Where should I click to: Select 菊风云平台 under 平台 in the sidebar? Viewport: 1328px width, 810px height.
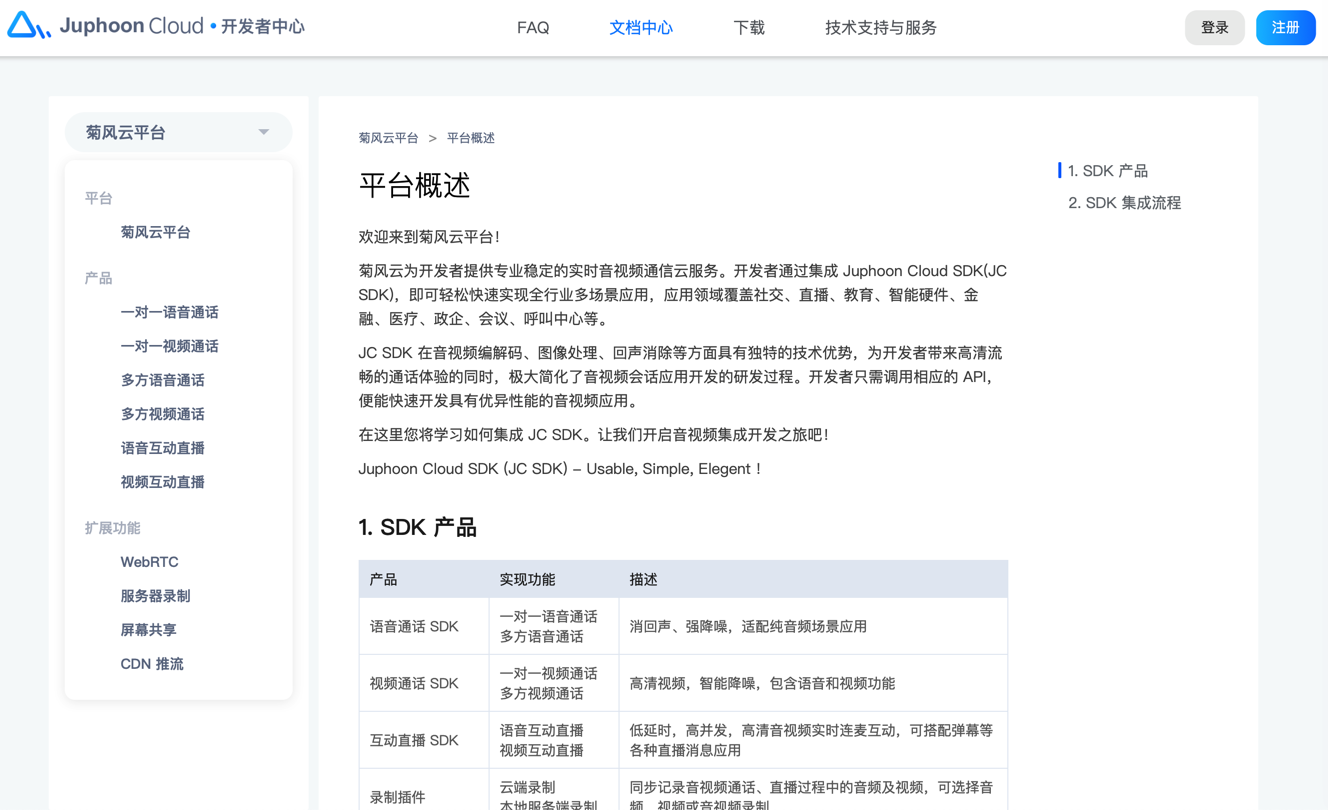pos(156,232)
